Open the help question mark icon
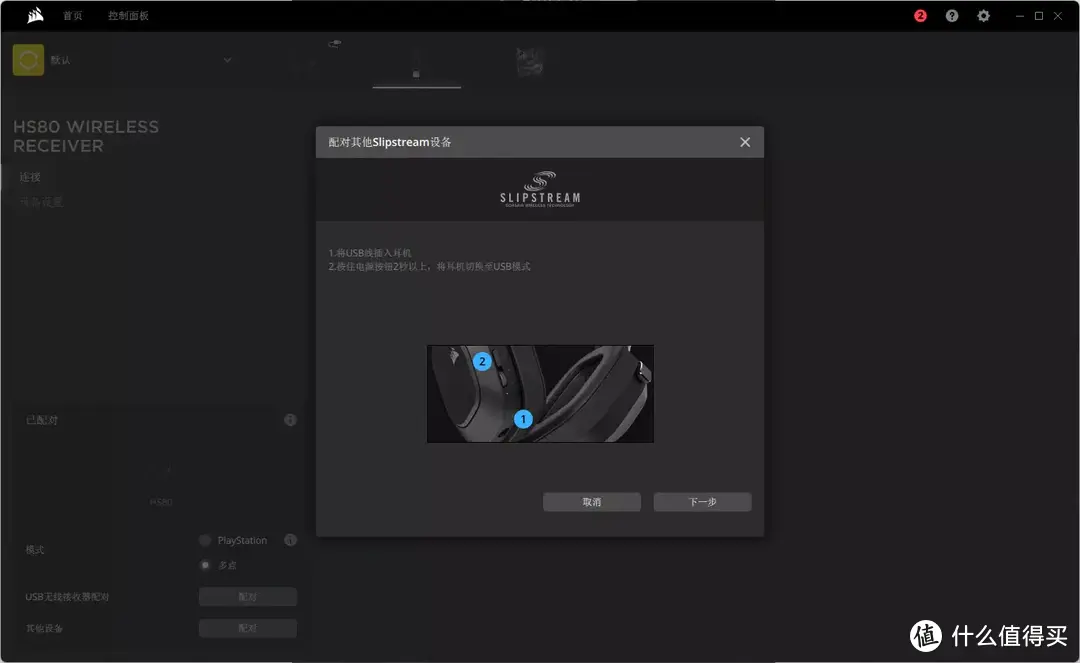 pyautogui.click(x=952, y=16)
